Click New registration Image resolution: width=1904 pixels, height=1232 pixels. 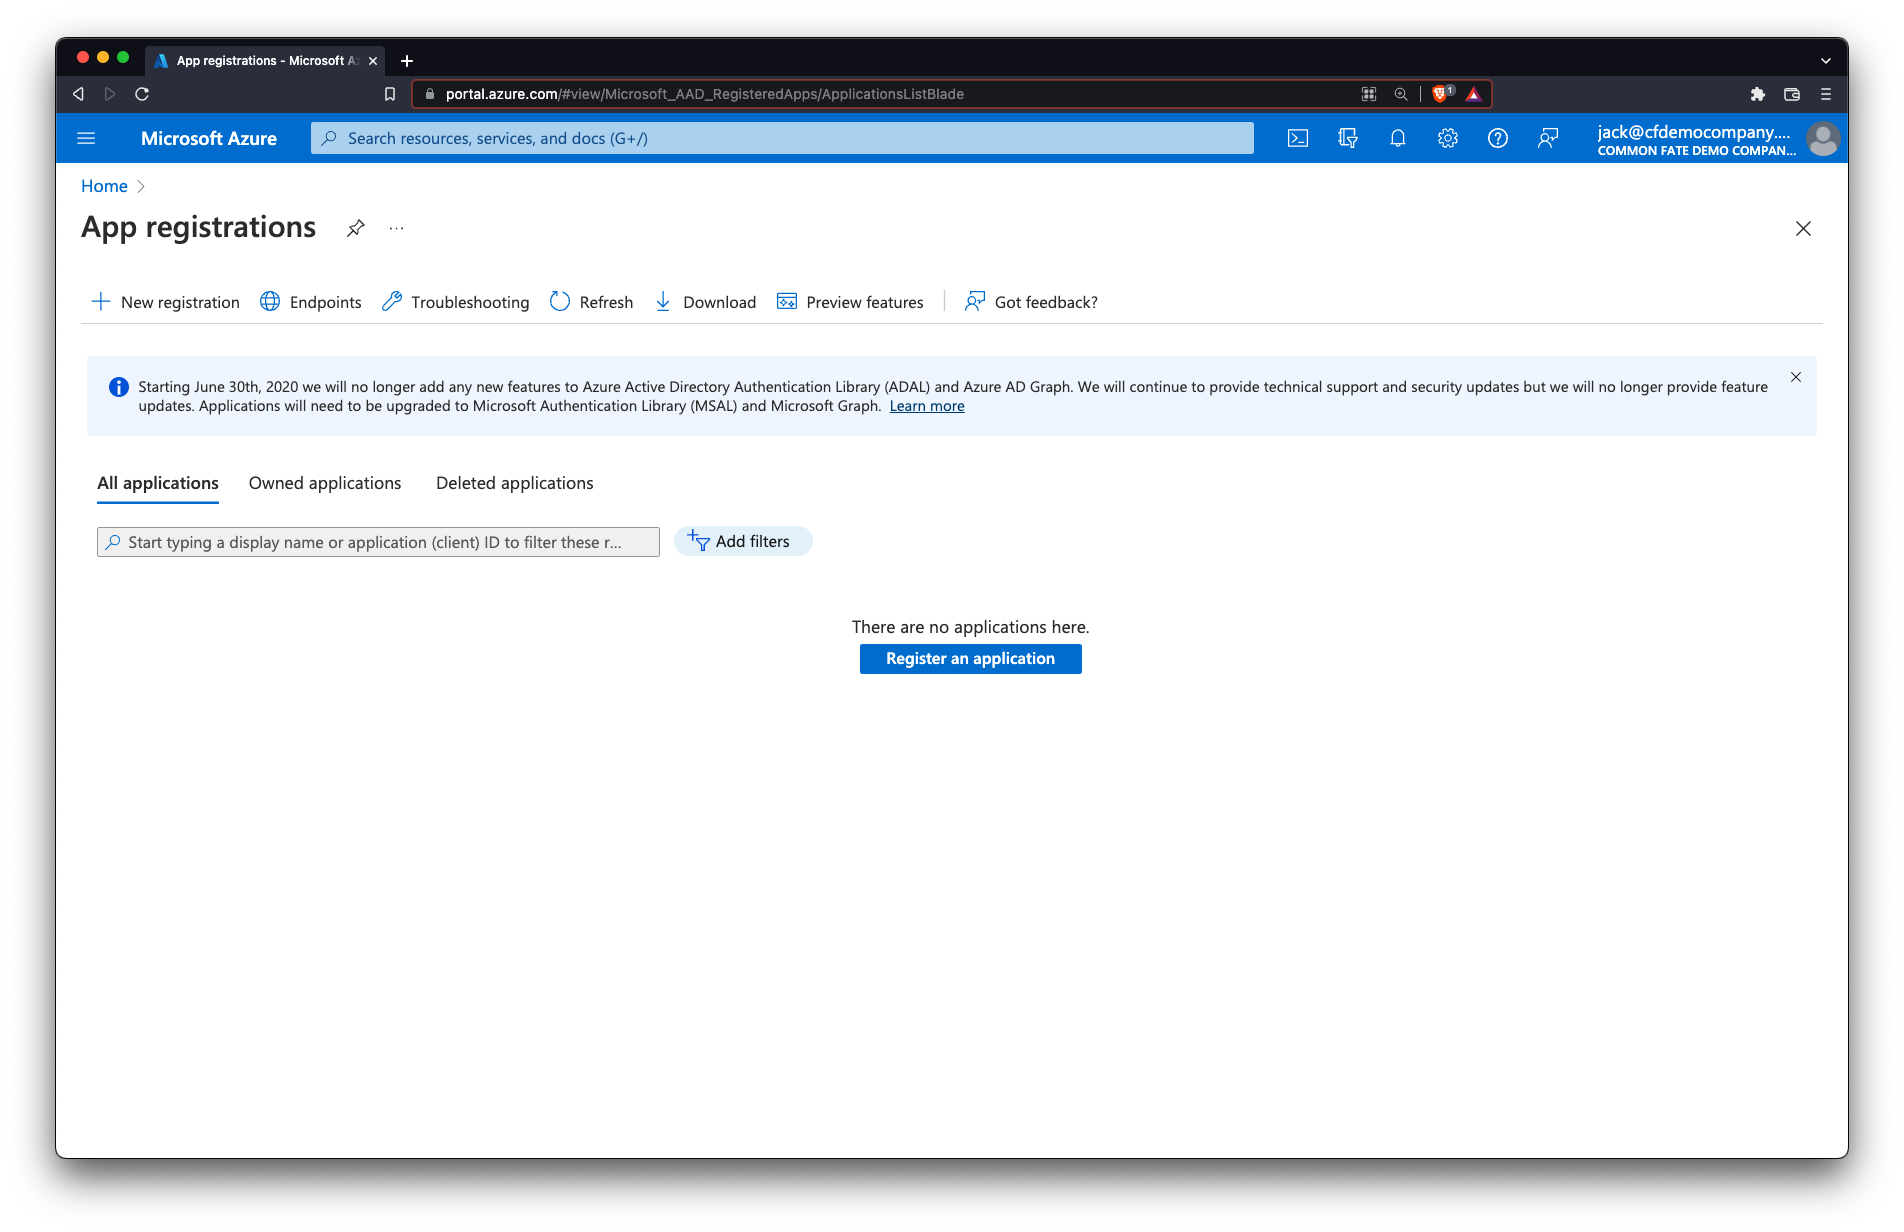pos(166,302)
